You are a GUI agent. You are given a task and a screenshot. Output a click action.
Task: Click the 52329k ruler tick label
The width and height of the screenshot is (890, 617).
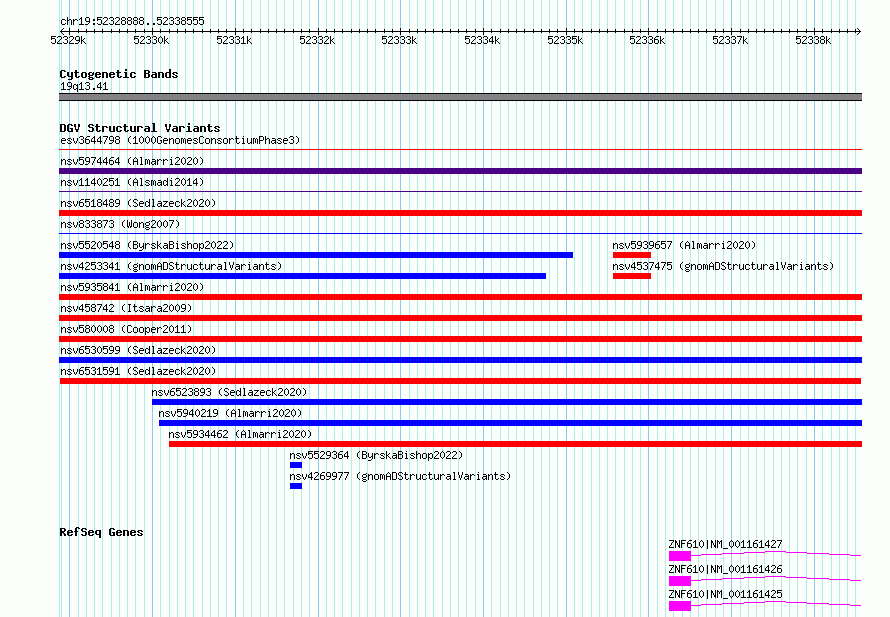point(68,40)
